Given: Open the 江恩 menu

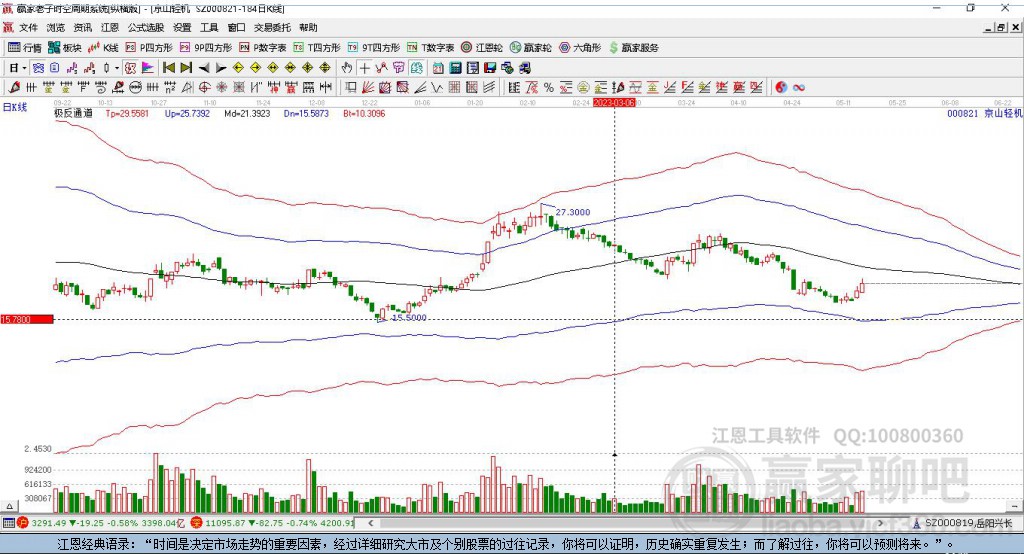Looking at the screenshot, I should coord(110,27).
